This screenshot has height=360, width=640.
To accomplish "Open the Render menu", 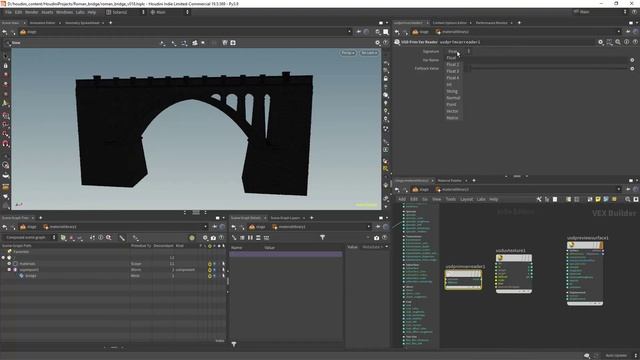I will click(31, 12).
